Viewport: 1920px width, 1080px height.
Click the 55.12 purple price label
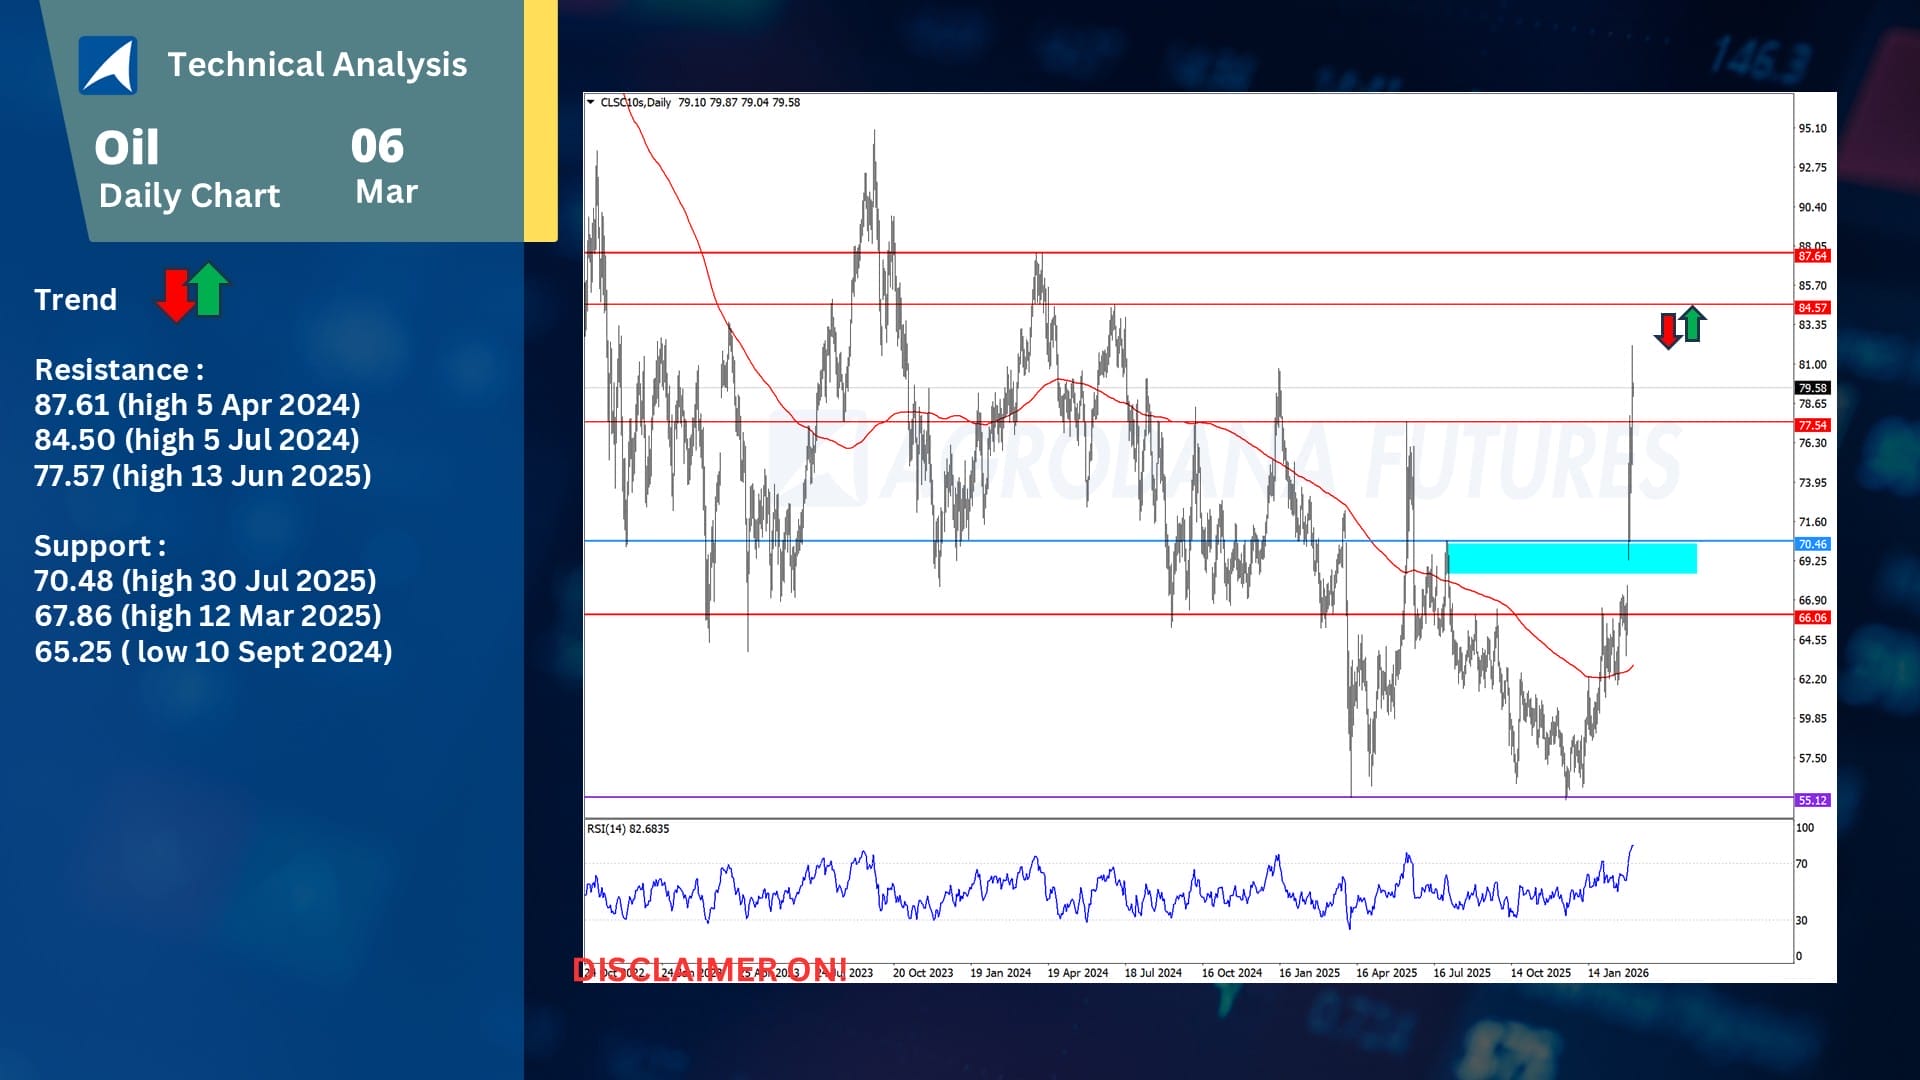pyautogui.click(x=1812, y=800)
